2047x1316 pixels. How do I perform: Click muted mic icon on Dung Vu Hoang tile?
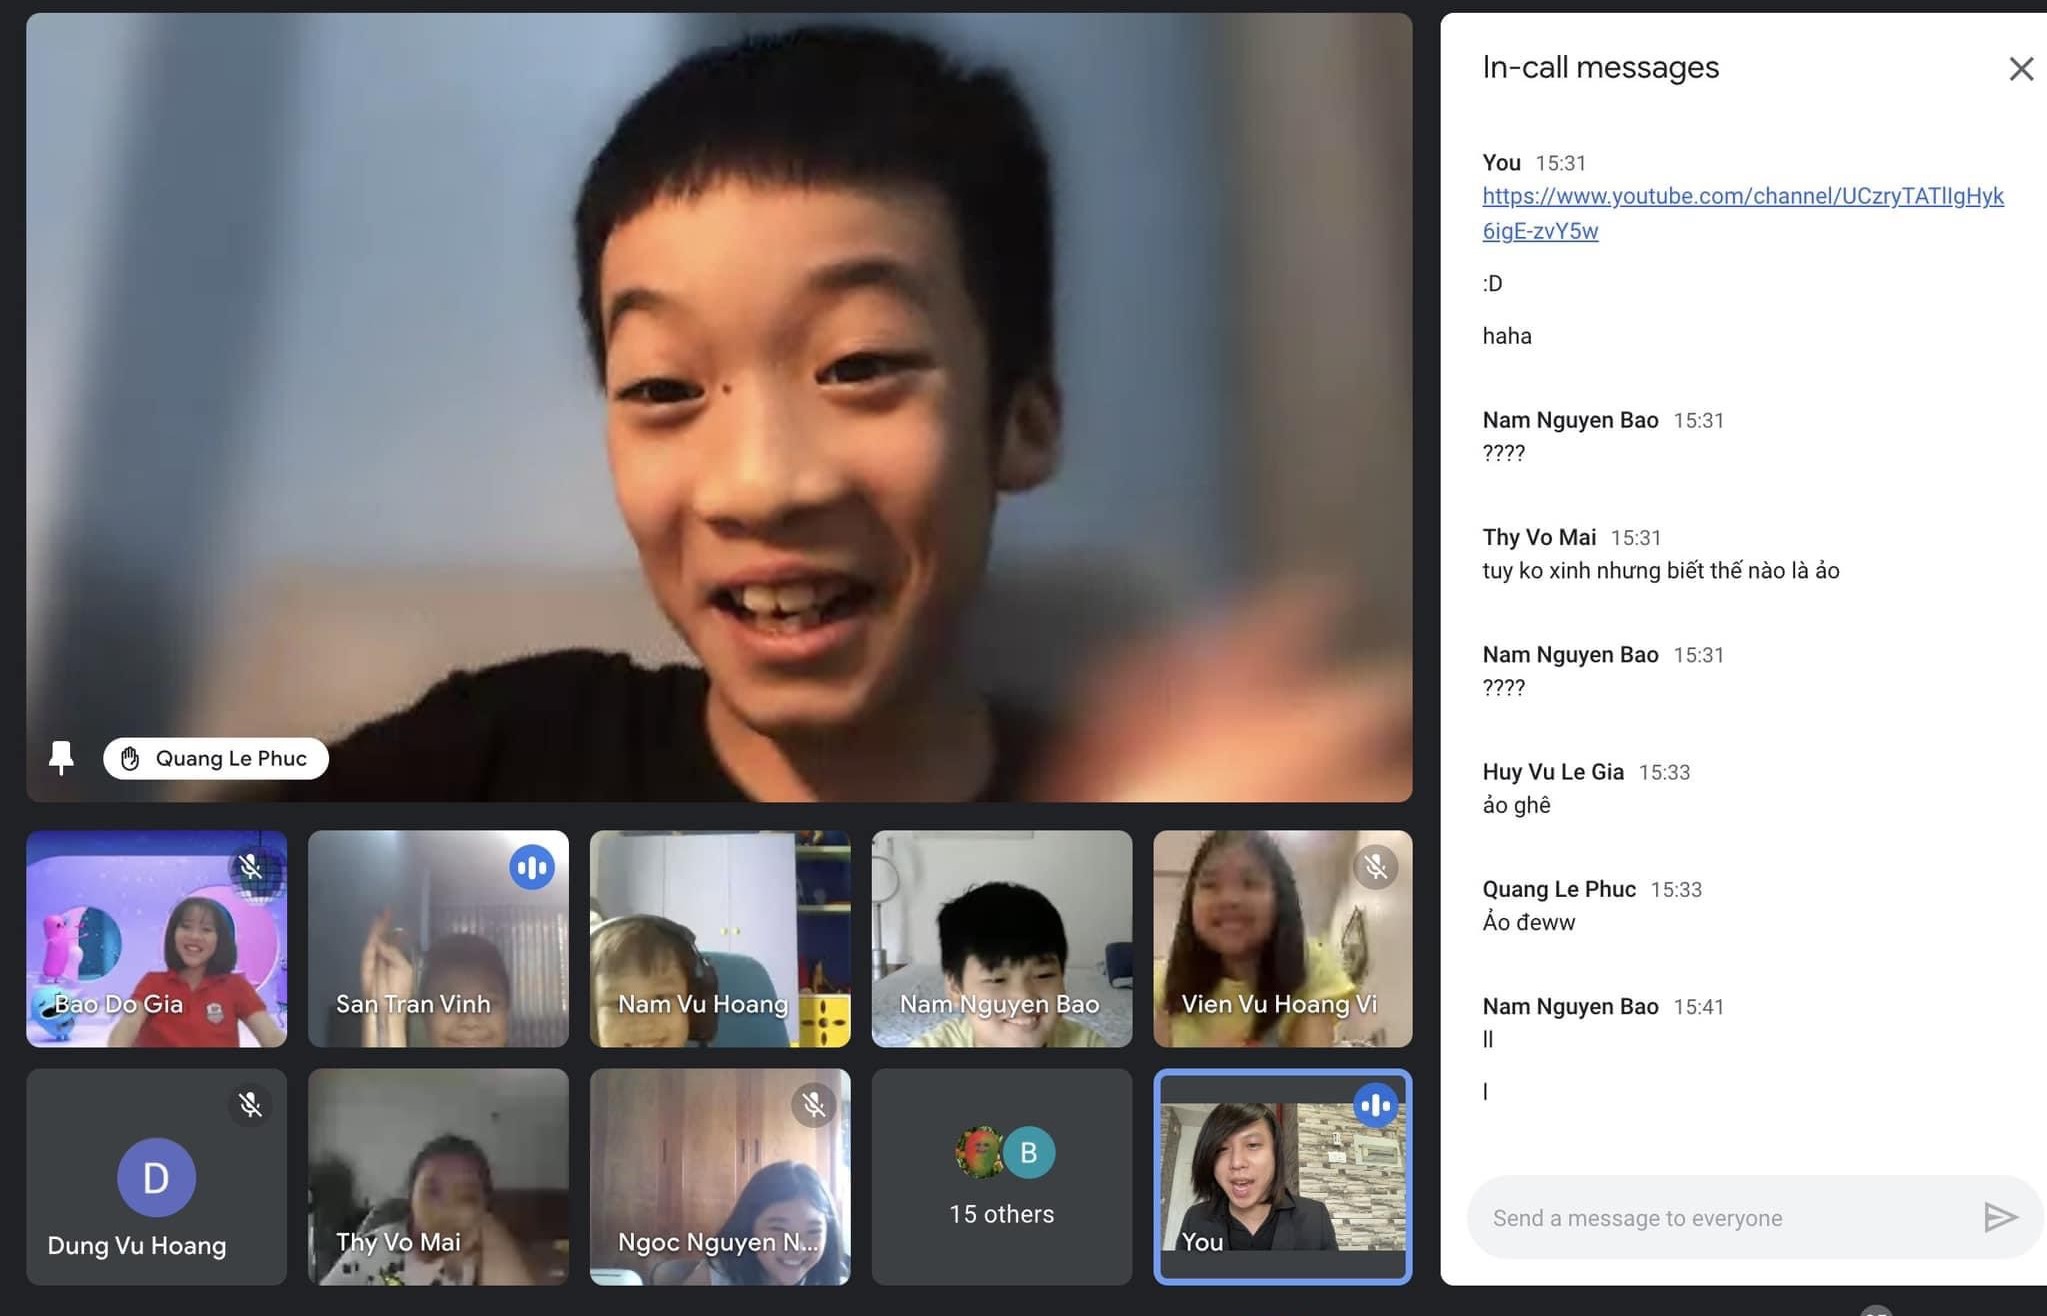pos(251,1105)
